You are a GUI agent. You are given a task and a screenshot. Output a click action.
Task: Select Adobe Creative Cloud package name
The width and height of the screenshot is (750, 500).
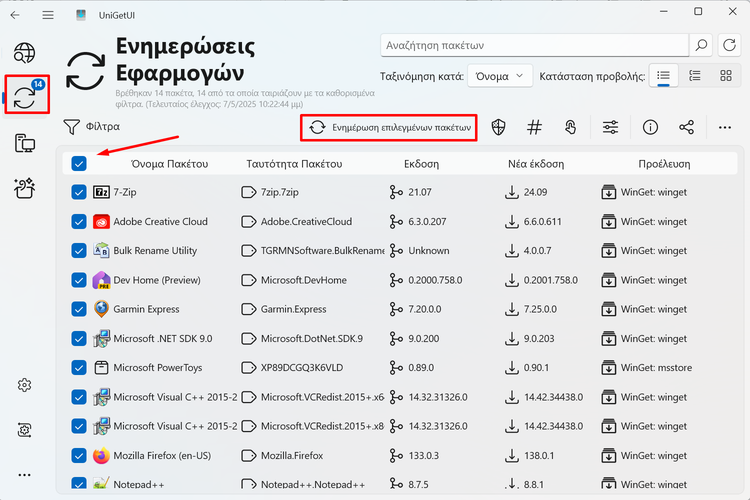click(x=160, y=222)
